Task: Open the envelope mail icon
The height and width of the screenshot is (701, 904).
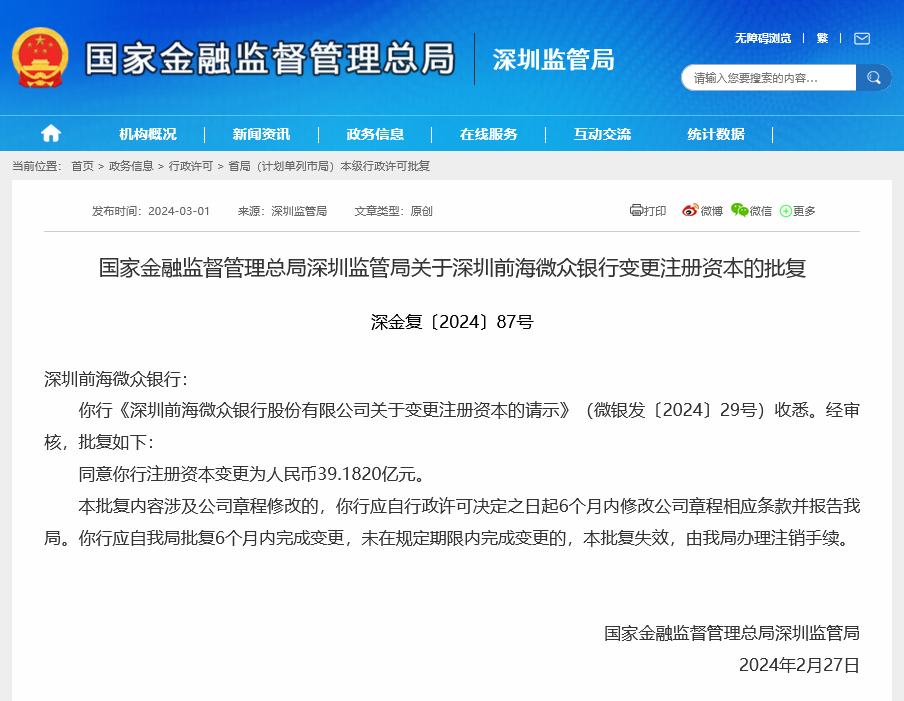Action: pyautogui.click(x=862, y=39)
